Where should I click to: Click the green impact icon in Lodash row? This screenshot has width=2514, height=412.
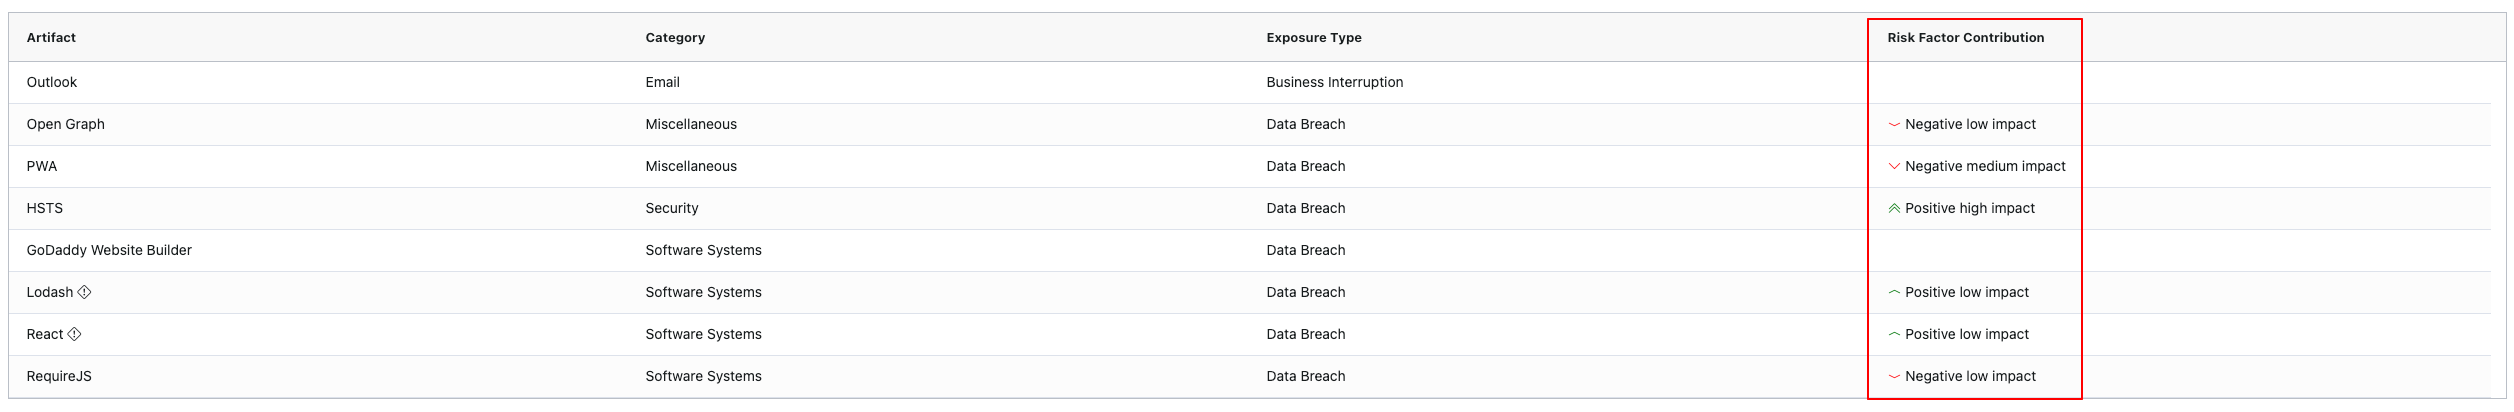[x=1893, y=292]
